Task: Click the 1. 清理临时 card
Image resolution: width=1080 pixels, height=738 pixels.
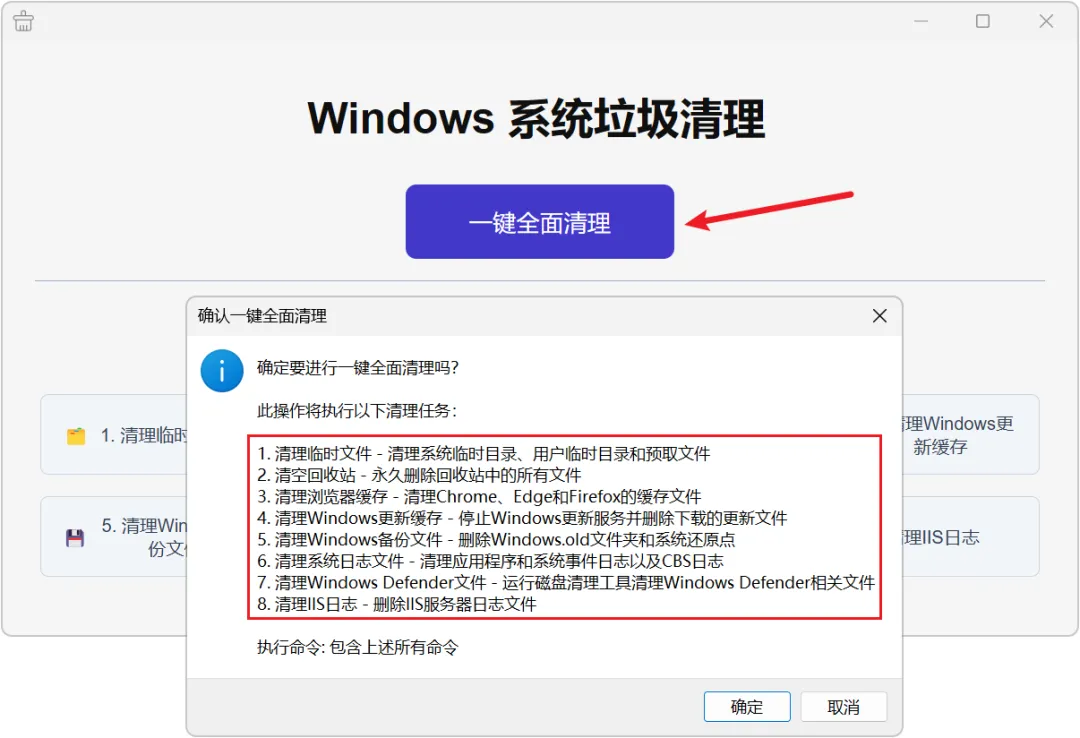Action: pyautogui.click(x=114, y=435)
